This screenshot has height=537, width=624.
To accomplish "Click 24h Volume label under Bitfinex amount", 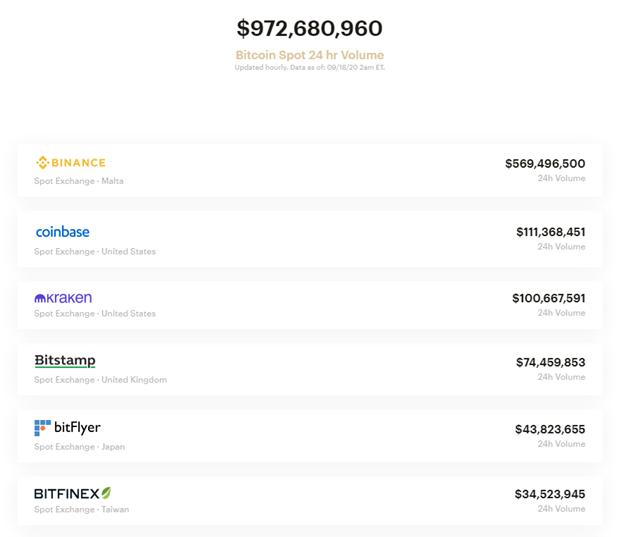I will 561,509.
